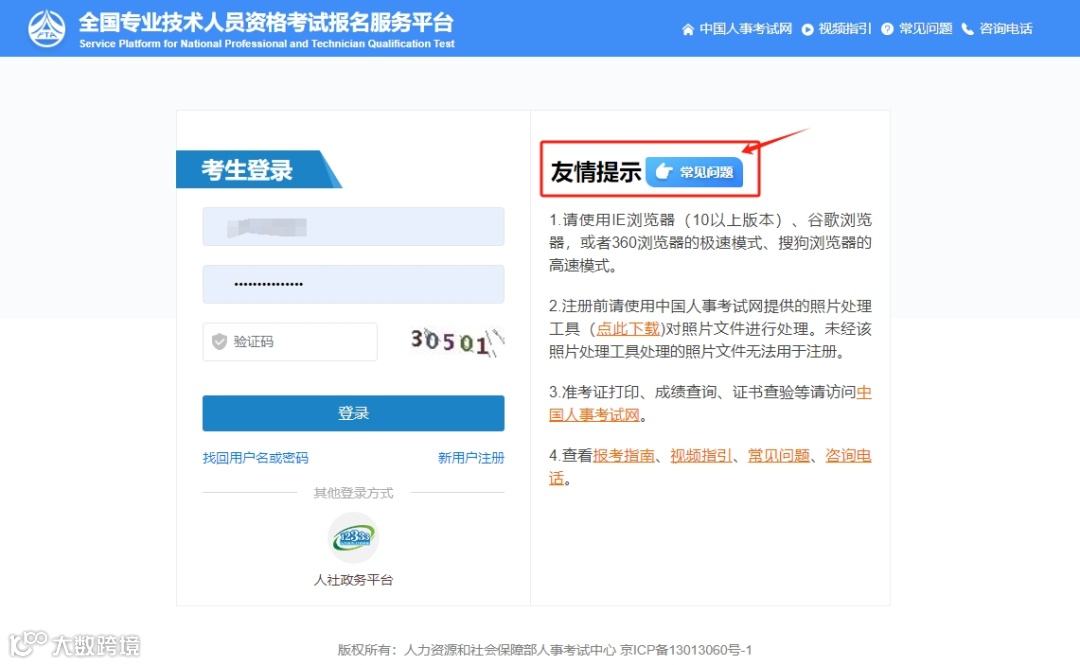Open the 常见问题 link in tip 4
The height and width of the screenshot is (665, 1080).
[779, 456]
